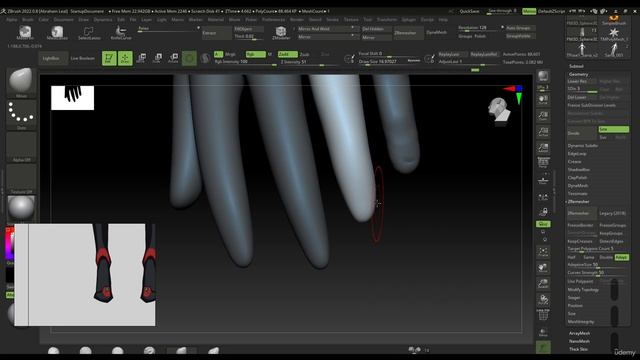Viewport: 640px width, 360px height.
Task: Toggle the Gizmo 3D circular button
Action: [189, 58]
